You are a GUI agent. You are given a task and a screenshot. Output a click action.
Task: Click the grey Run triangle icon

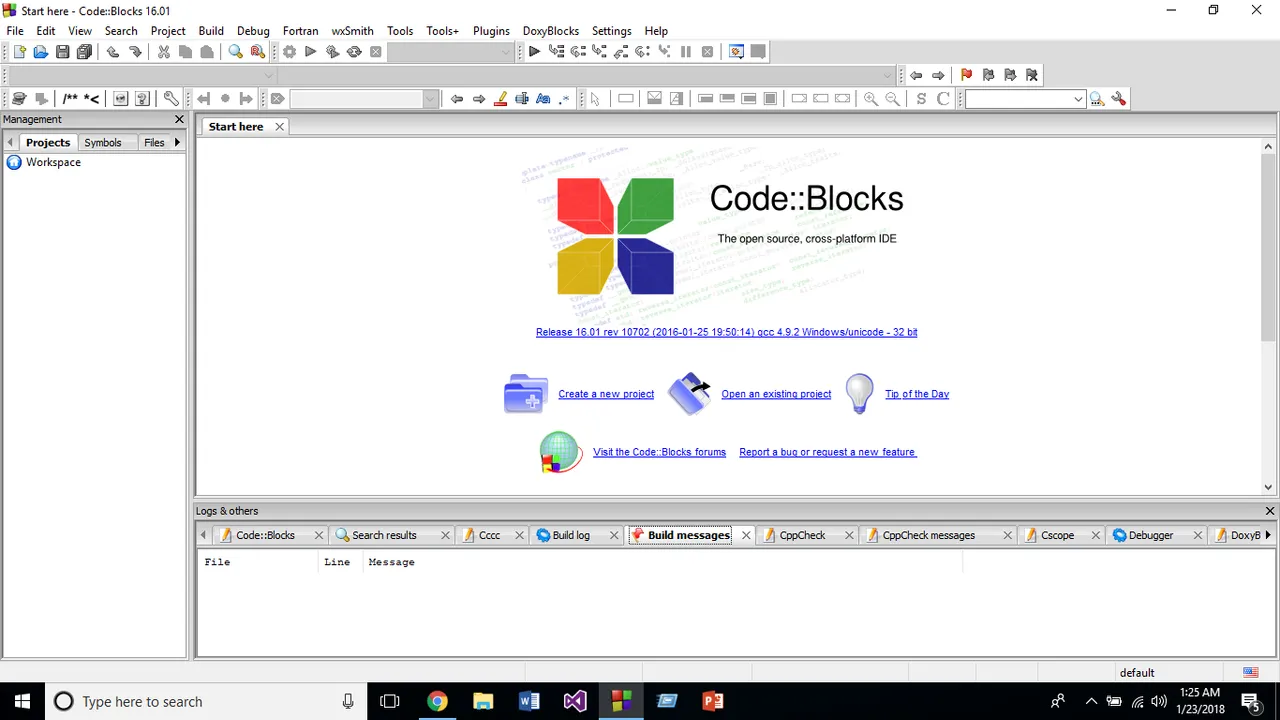(310, 52)
